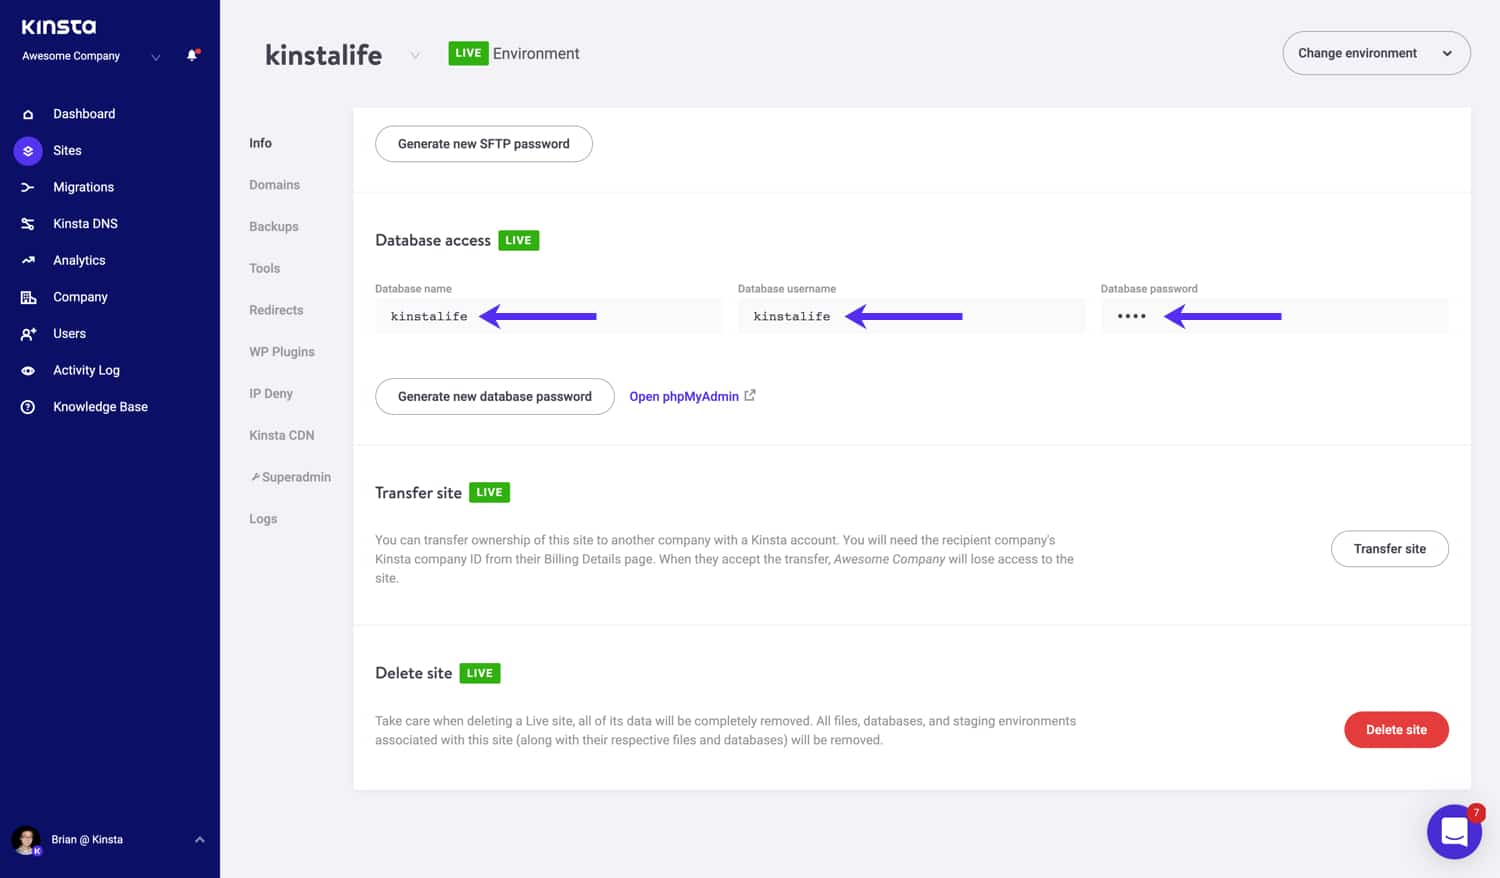Switch to the Superadmin tab
The image size is (1500, 878).
[x=296, y=477]
